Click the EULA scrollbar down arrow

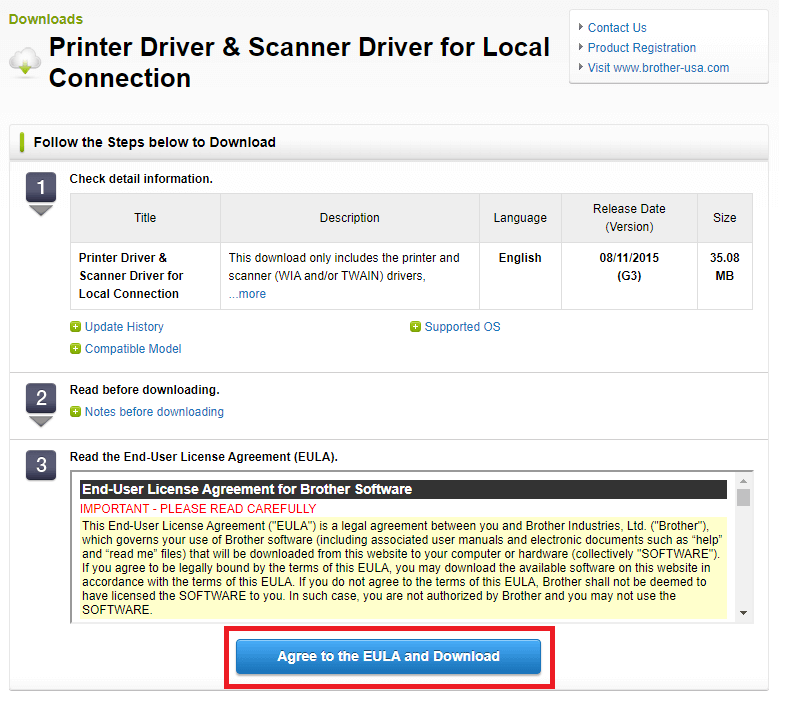pos(743,612)
